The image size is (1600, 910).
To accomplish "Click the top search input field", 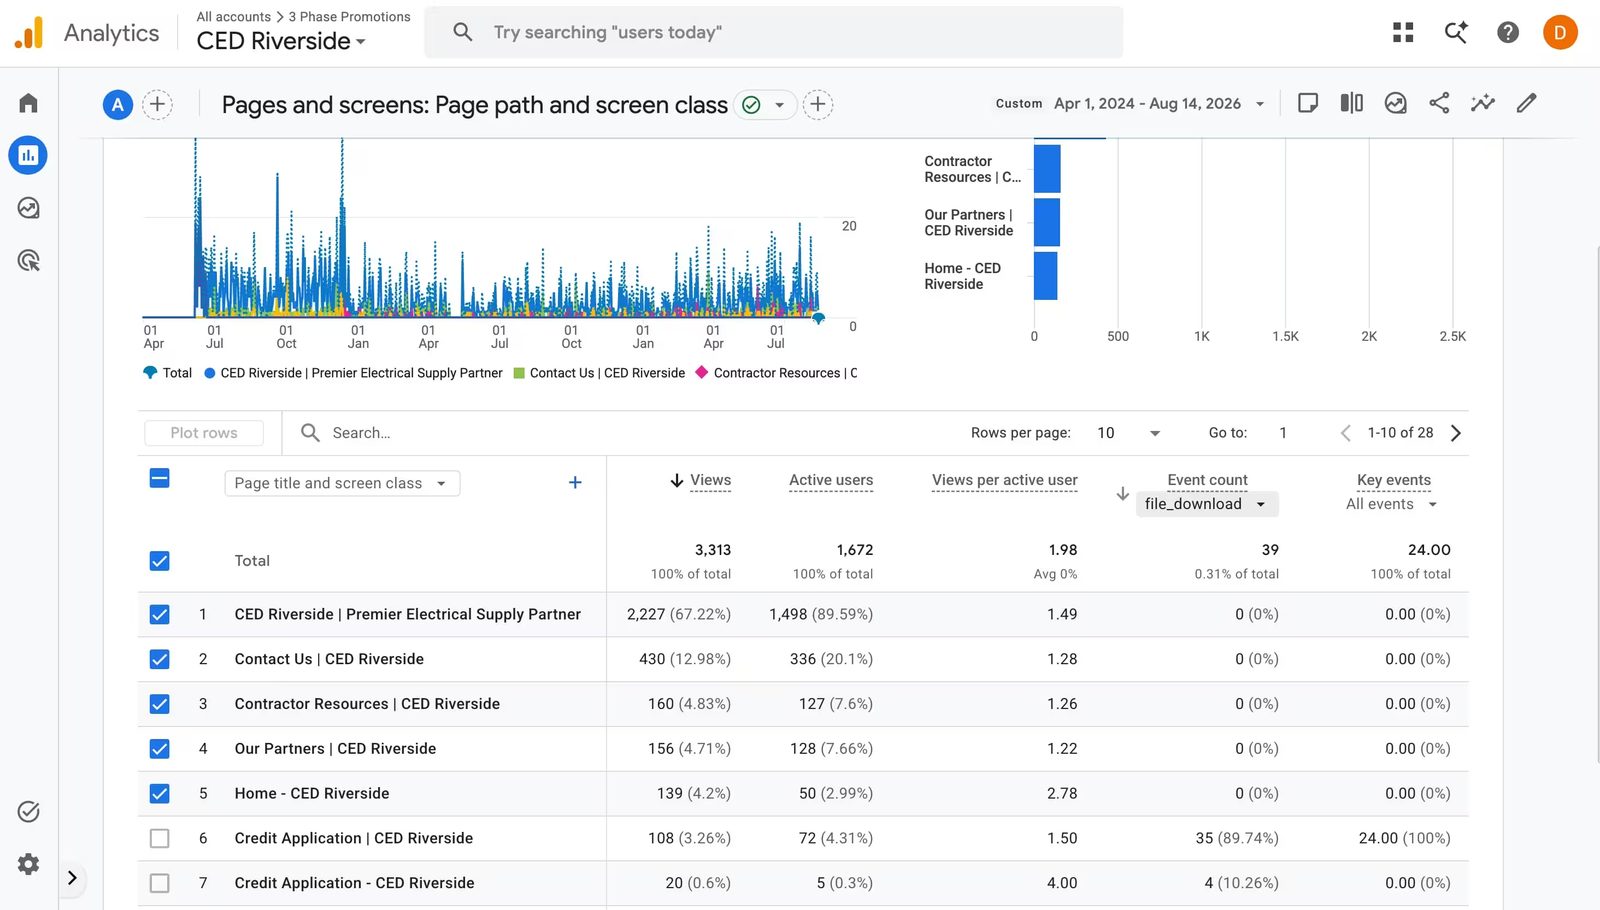I will click(x=774, y=32).
